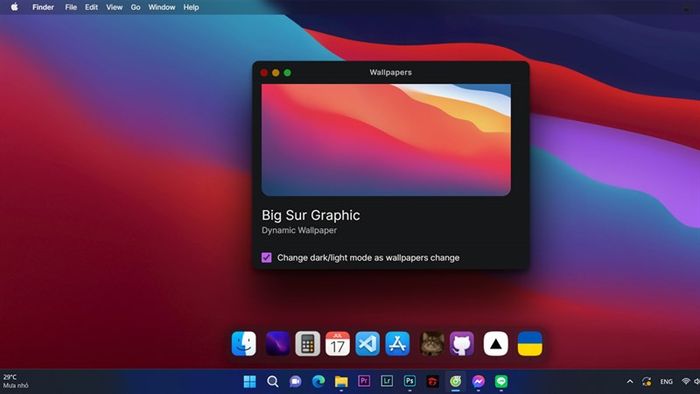Open the Window menu

pyautogui.click(x=162, y=7)
